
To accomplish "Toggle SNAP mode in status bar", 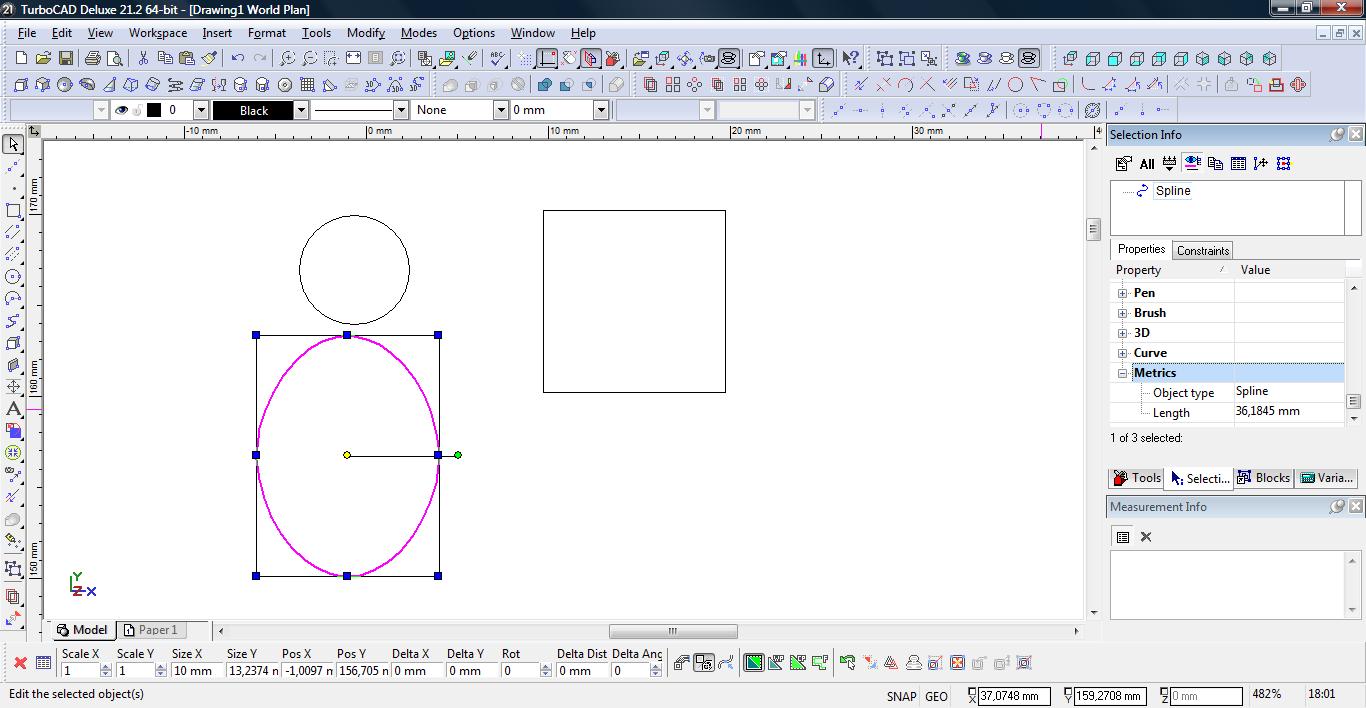I will [900, 696].
